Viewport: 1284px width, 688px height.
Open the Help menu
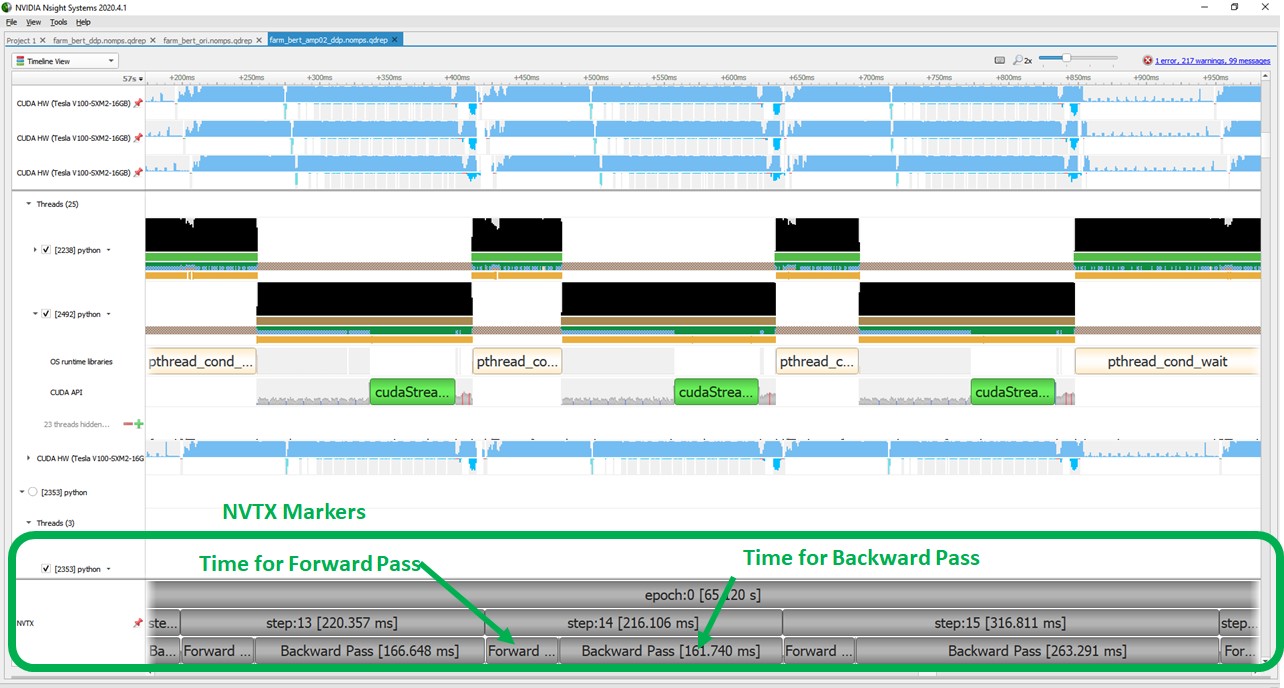click(x=83, y=21)
